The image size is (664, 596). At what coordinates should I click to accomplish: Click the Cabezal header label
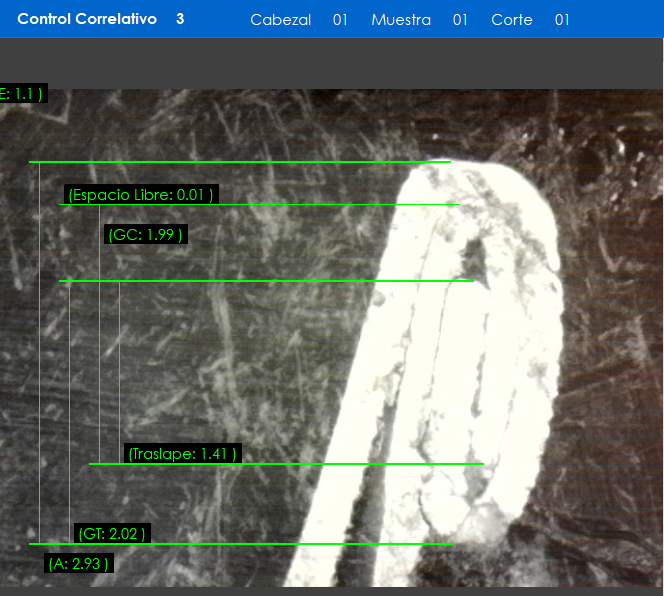click(280, 20)
